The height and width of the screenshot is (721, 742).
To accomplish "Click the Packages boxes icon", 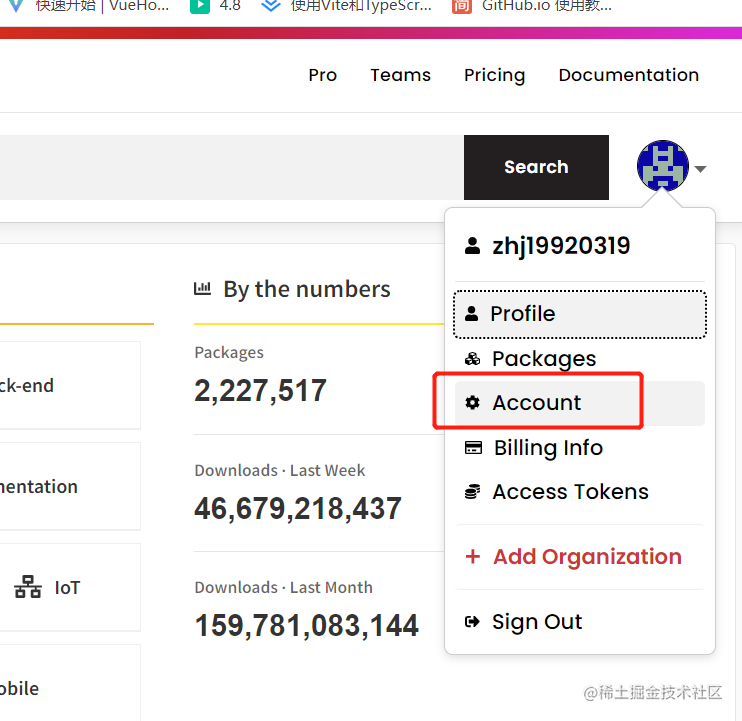I will click(472, 359).
